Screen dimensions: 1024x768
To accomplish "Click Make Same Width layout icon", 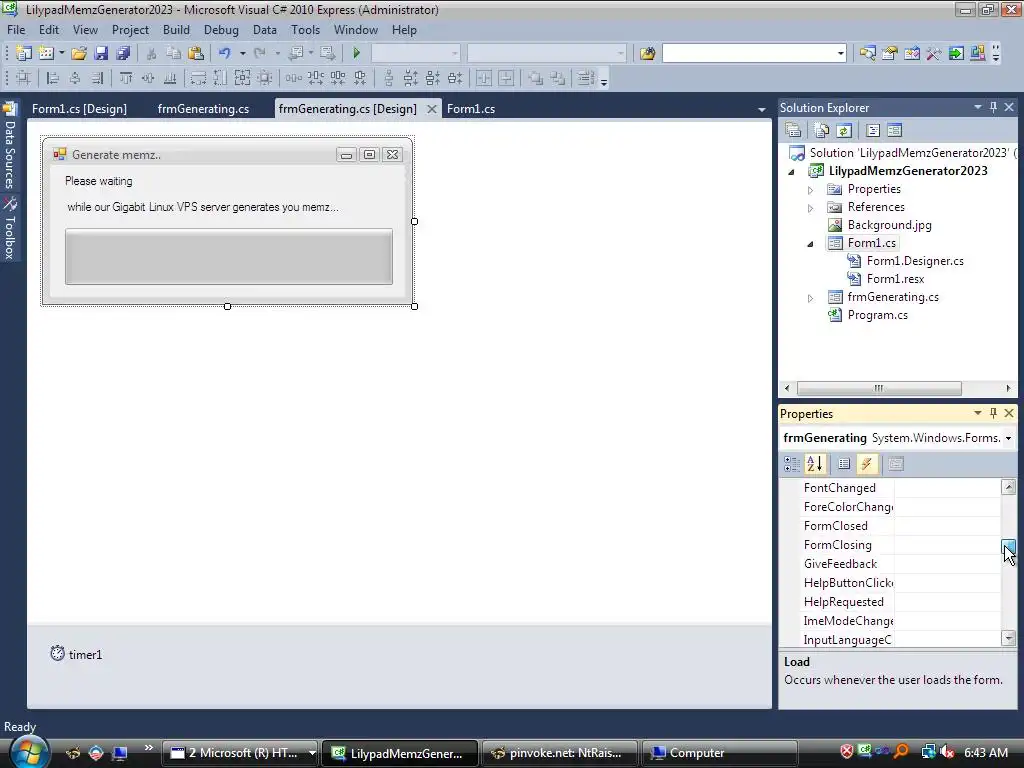I will point(198,78).
